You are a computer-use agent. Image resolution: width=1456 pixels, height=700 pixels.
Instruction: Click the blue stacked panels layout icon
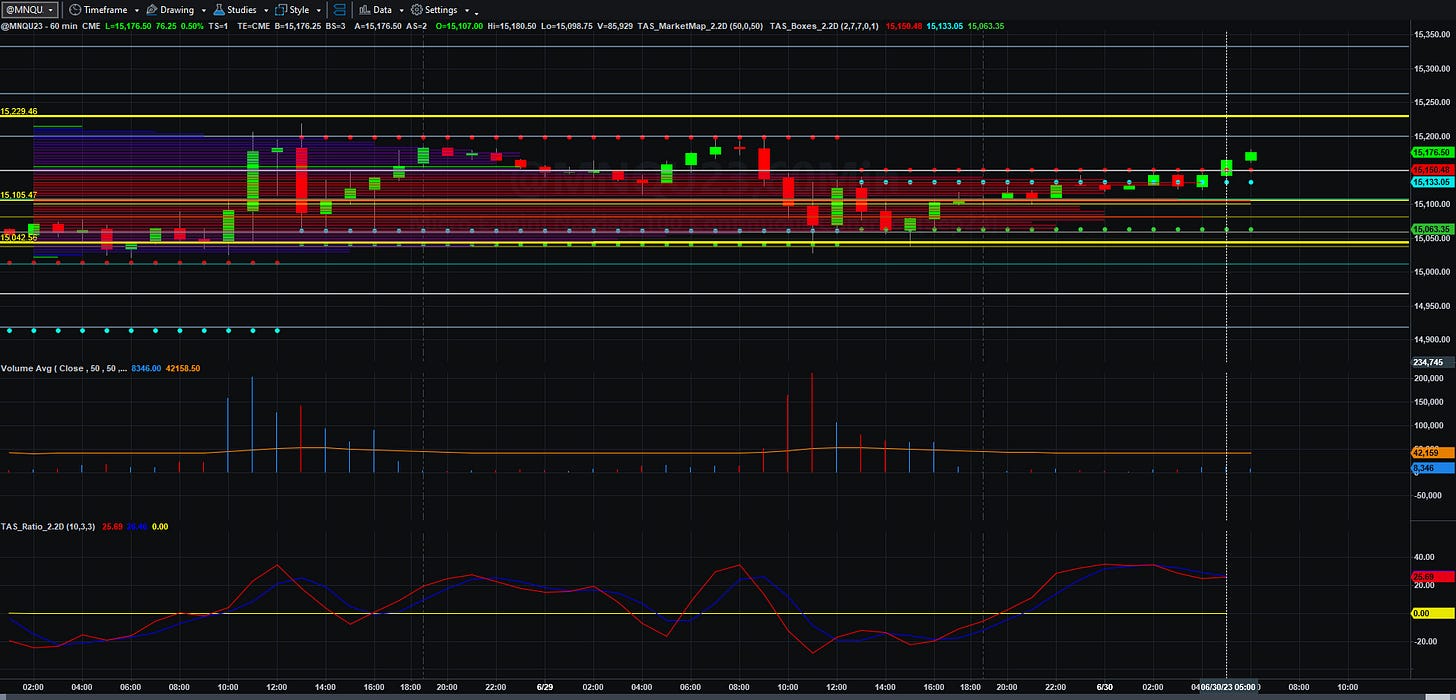point(340,10)
